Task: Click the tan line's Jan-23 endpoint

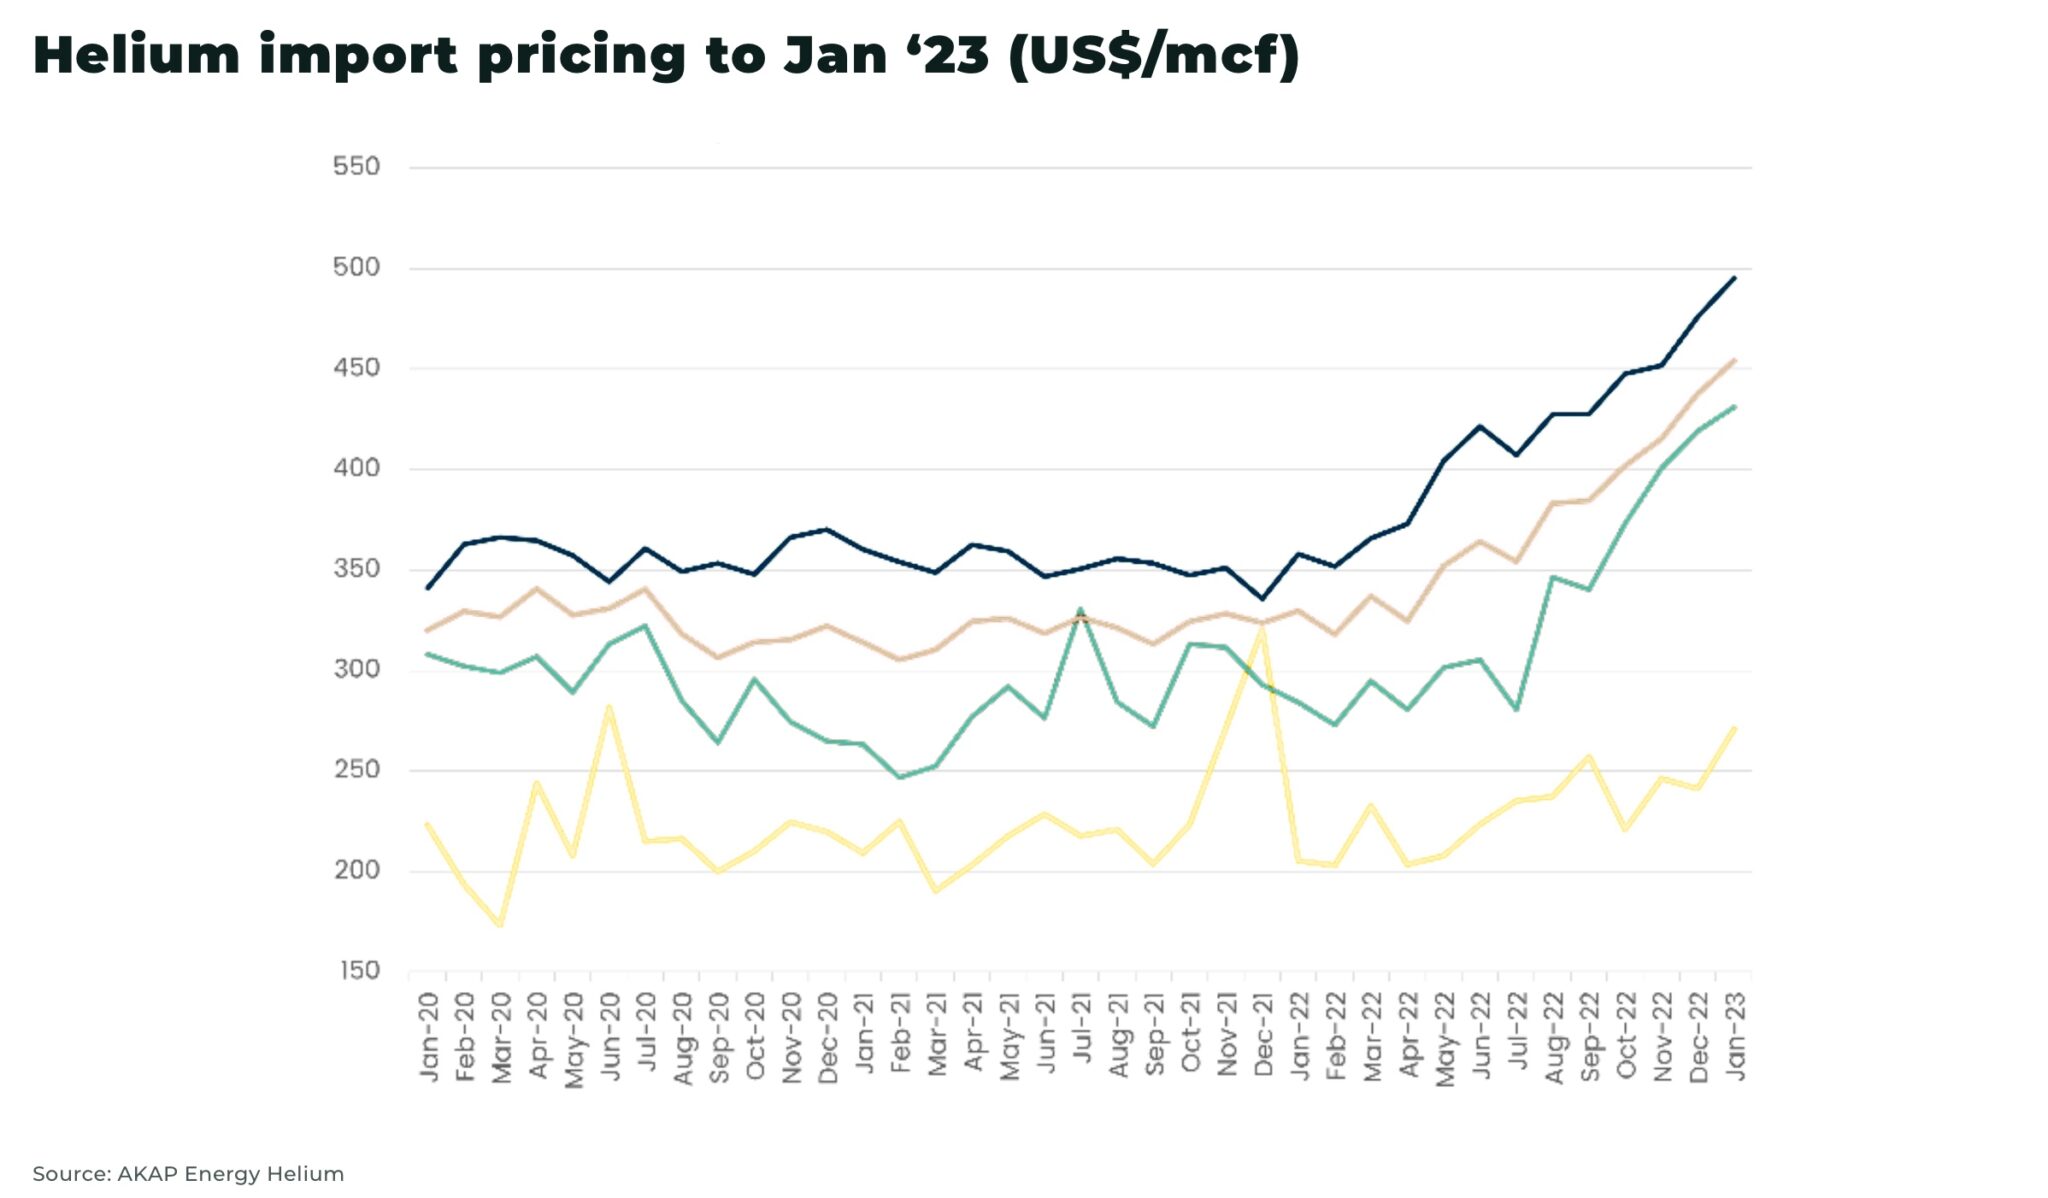Action: point(1734,361)
